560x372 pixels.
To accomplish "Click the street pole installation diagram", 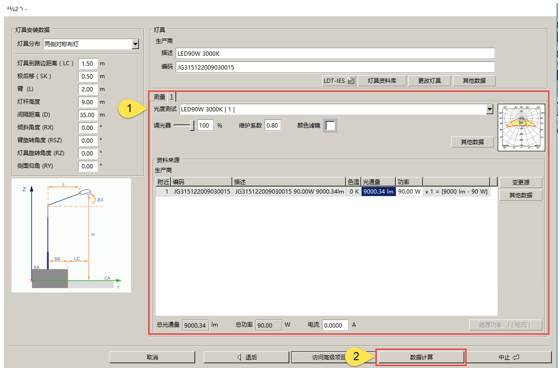I will pyautogui.click(x=71, y=236).
